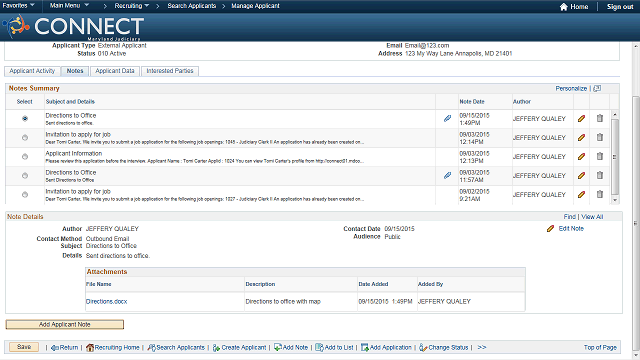Viewport: 640px width, 360px height.
Task: Click the View All link
Action: [592, 217]
